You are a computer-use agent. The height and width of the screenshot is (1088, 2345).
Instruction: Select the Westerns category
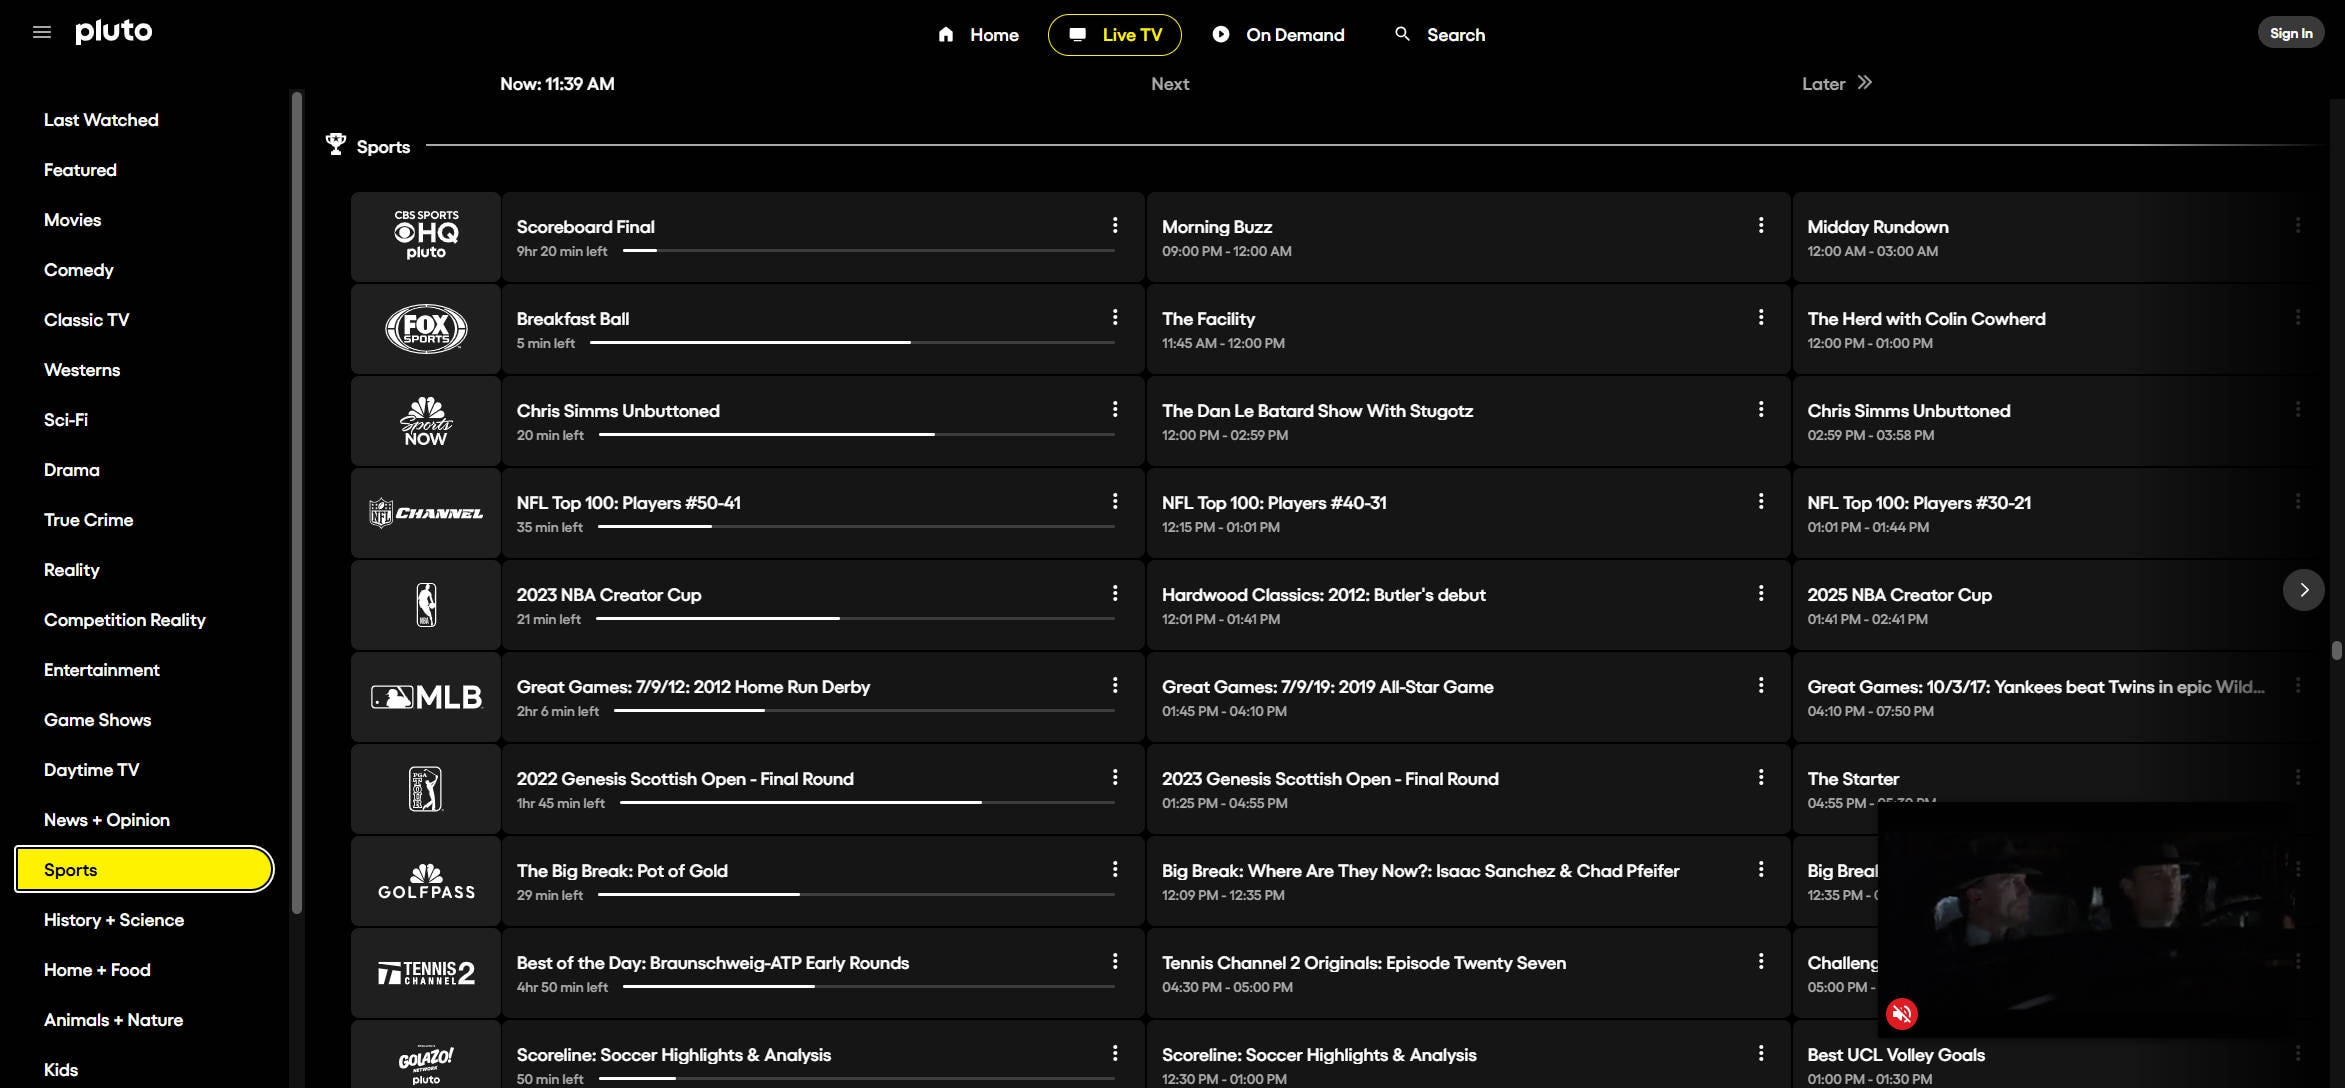[x=82, y=370]
